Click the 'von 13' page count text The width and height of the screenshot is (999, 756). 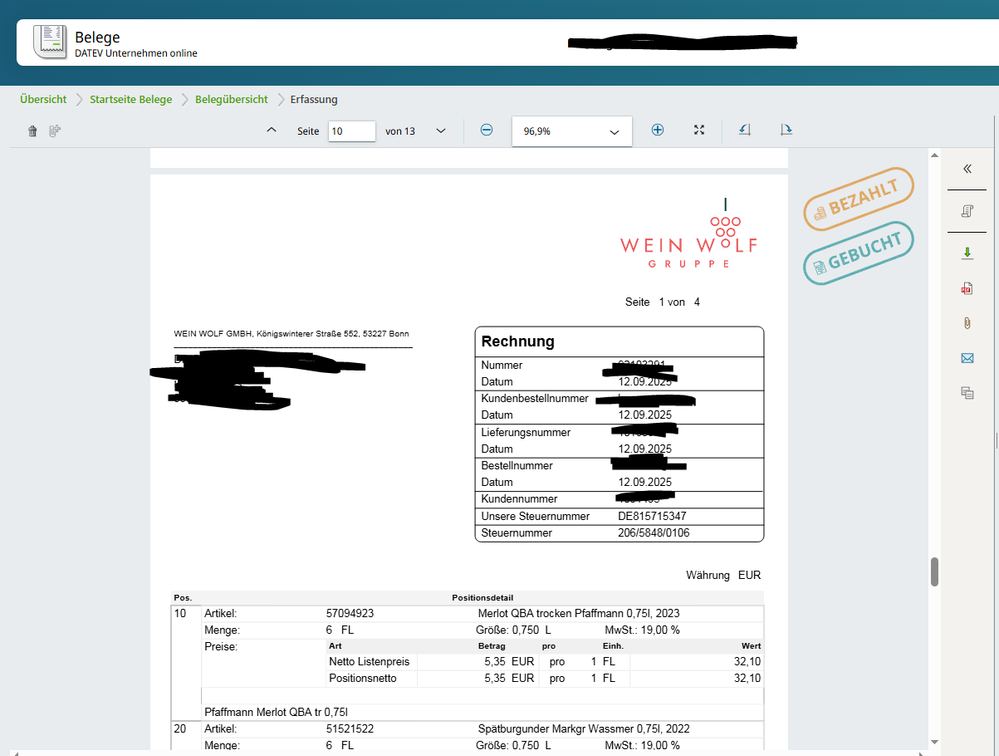(400, 131)
